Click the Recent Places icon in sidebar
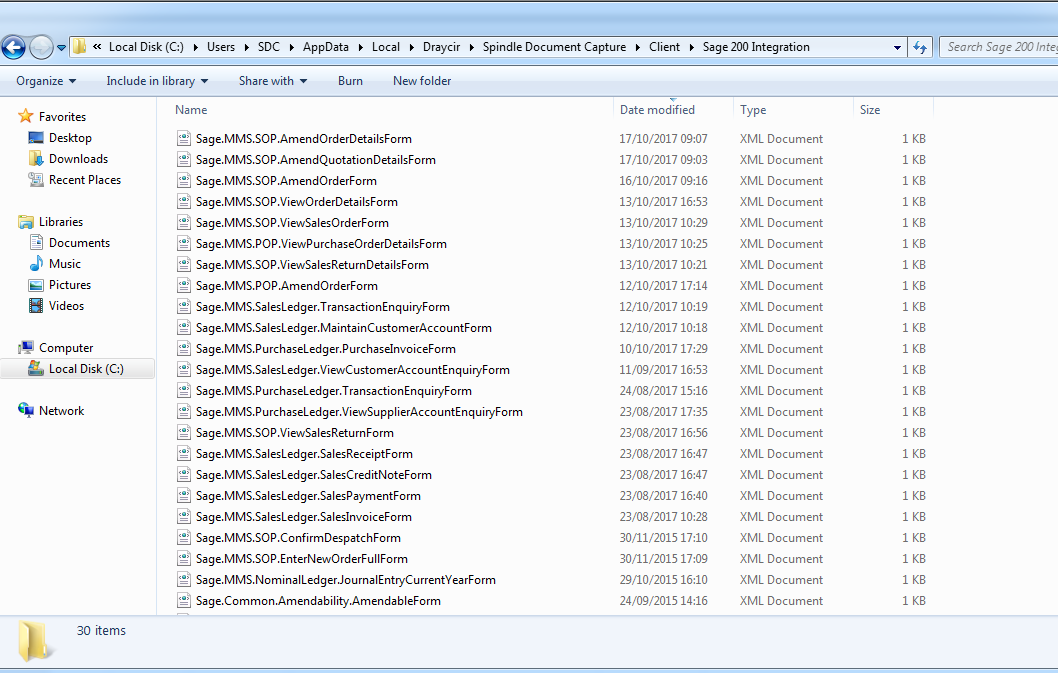1058x673 pixels. 36,180
